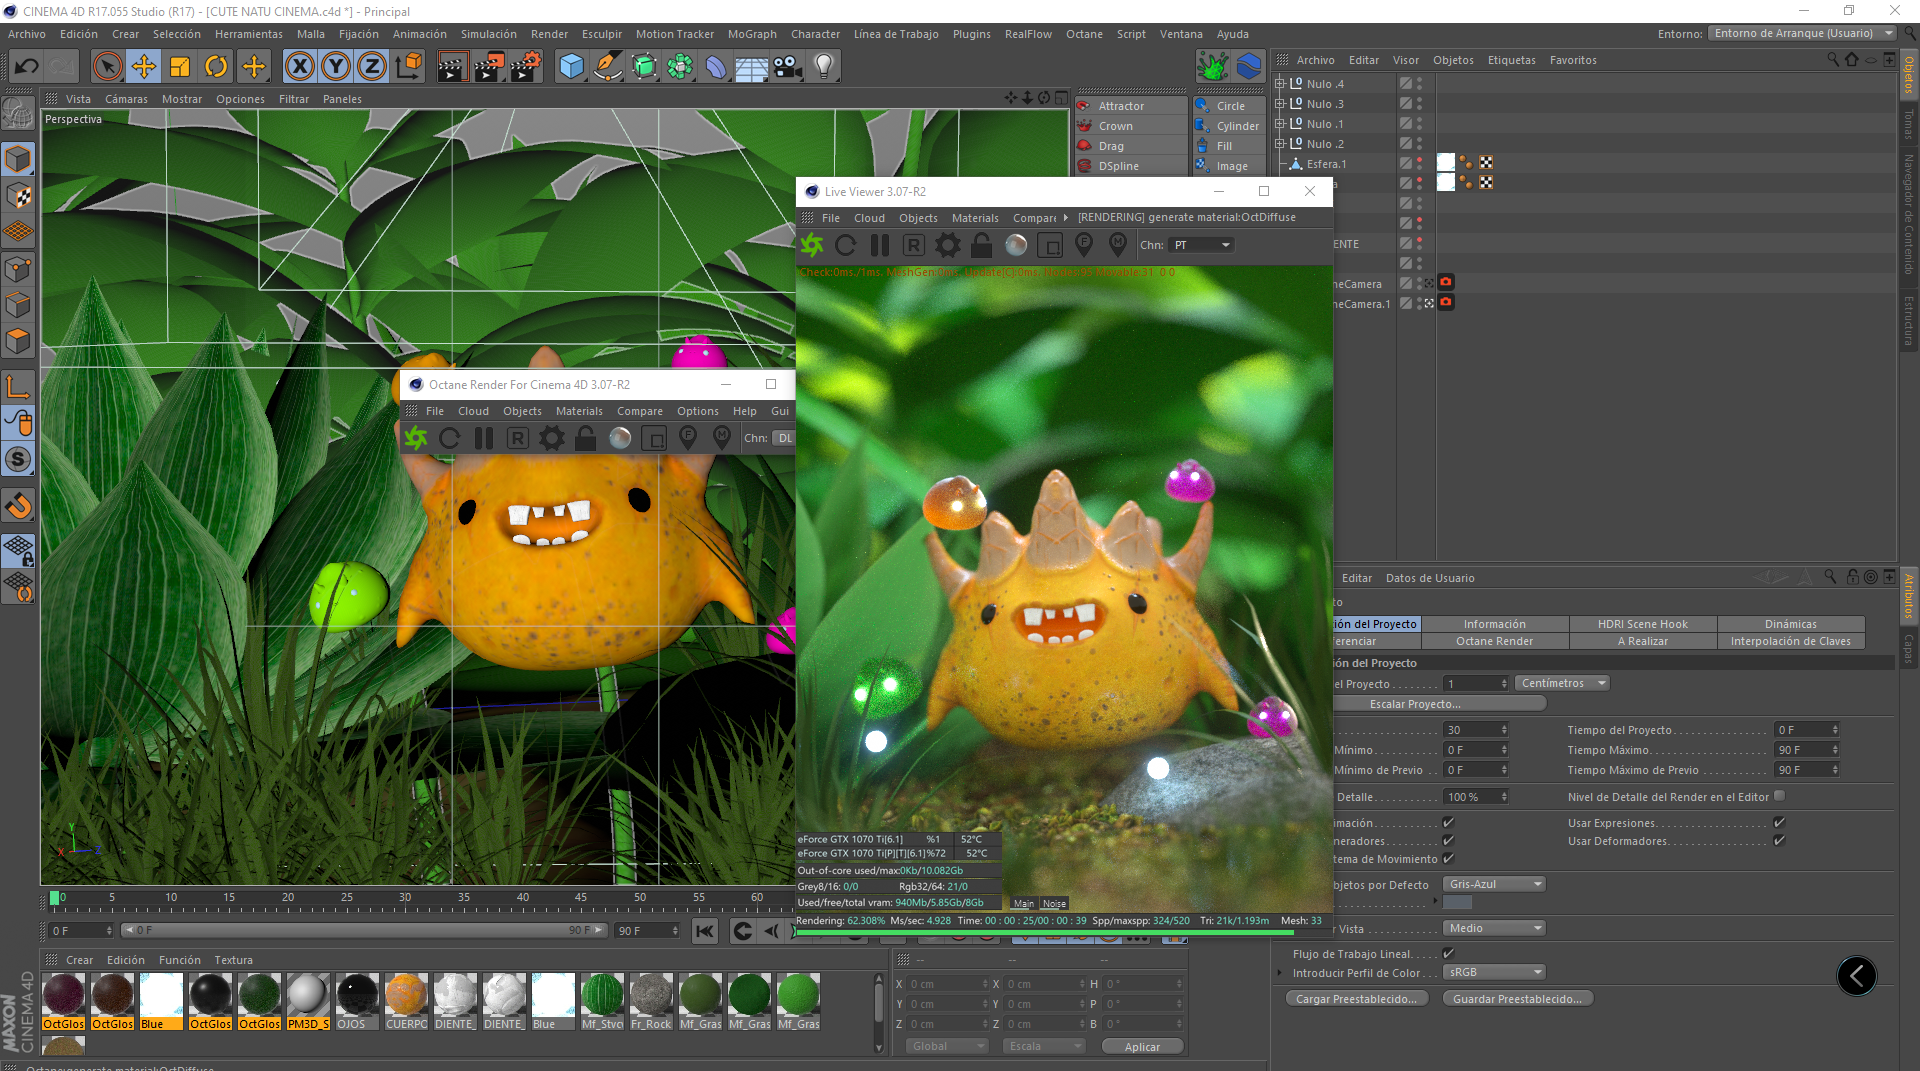
Task: Toggle the X axis lock
Action: click(299, 67)
